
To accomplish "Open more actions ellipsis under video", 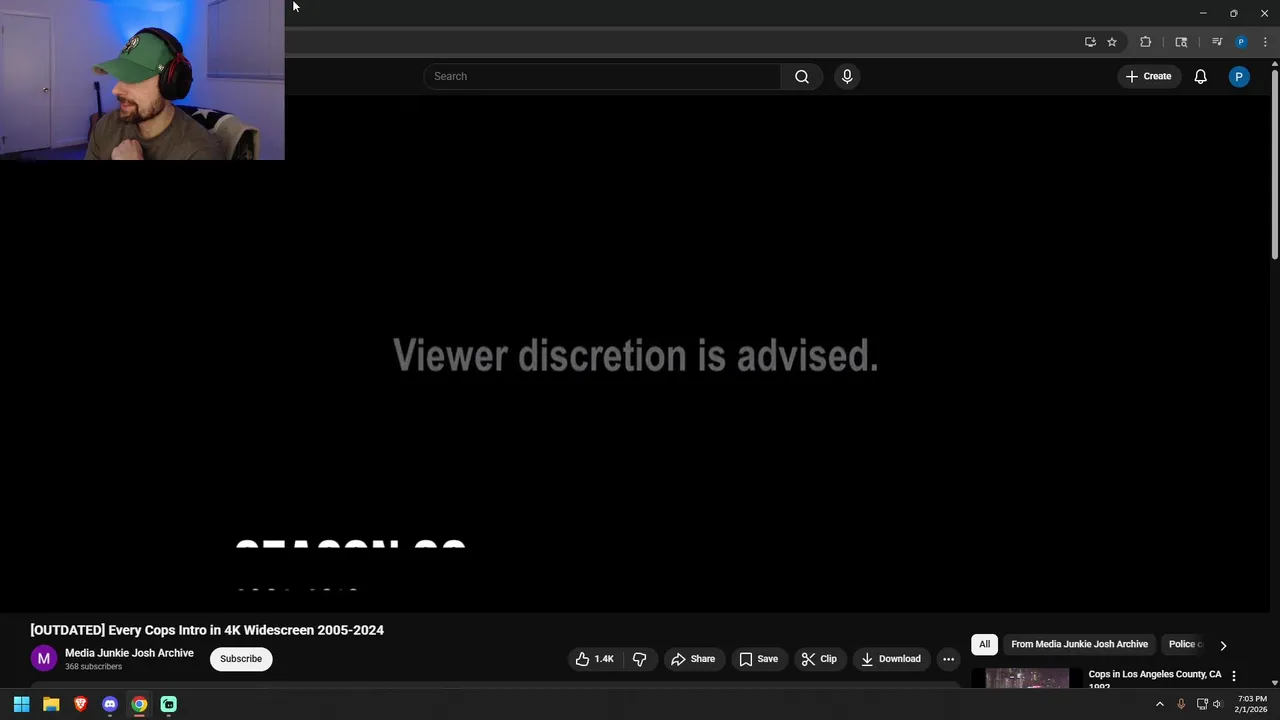I will pos(948,659).
